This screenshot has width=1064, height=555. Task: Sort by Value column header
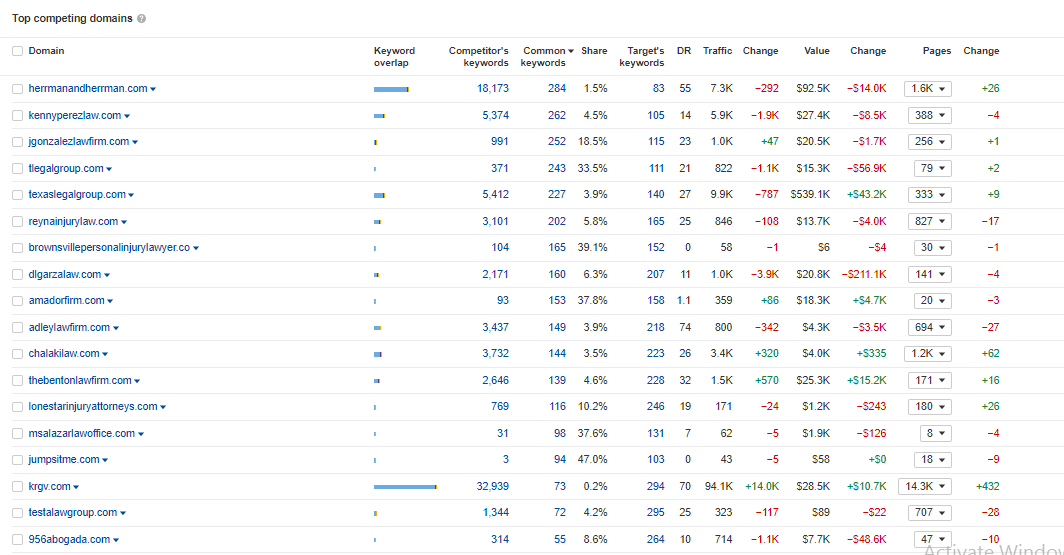click(x=817, y=51)
